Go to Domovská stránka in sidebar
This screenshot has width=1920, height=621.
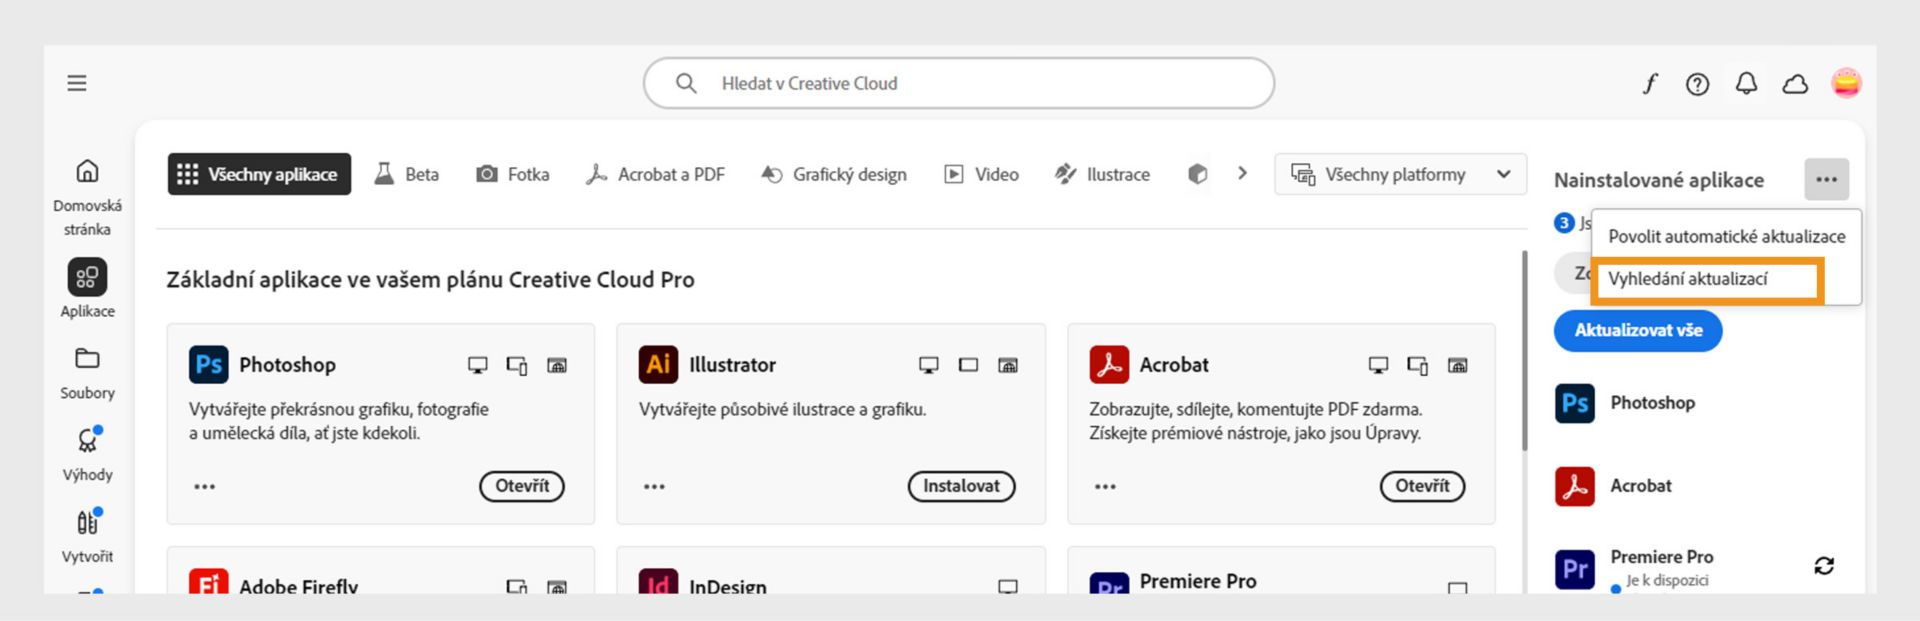click(87, 198)
